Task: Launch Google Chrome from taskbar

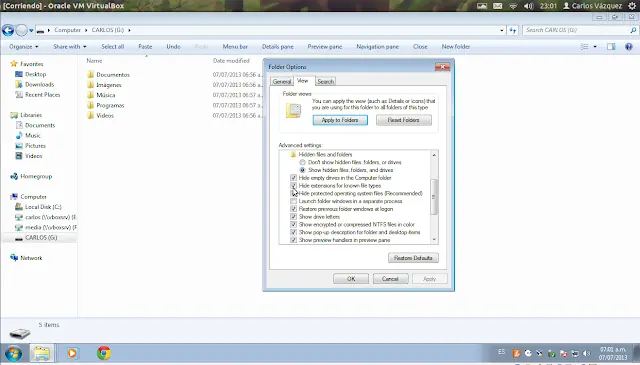Action: click(104, 353)
